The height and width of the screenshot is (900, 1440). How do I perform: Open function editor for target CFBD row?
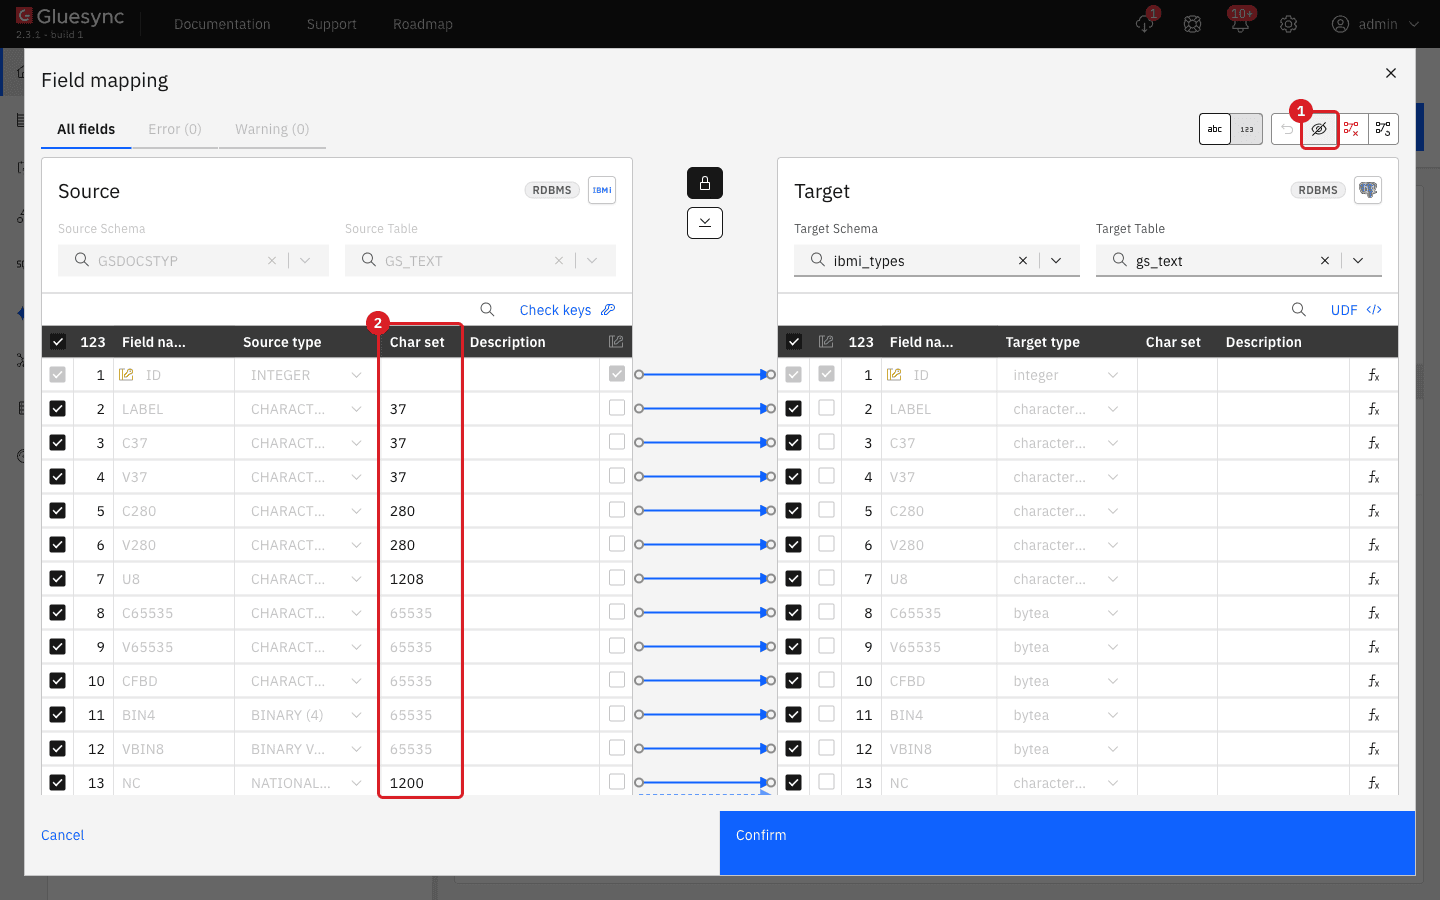click(x=1374, y=681)
